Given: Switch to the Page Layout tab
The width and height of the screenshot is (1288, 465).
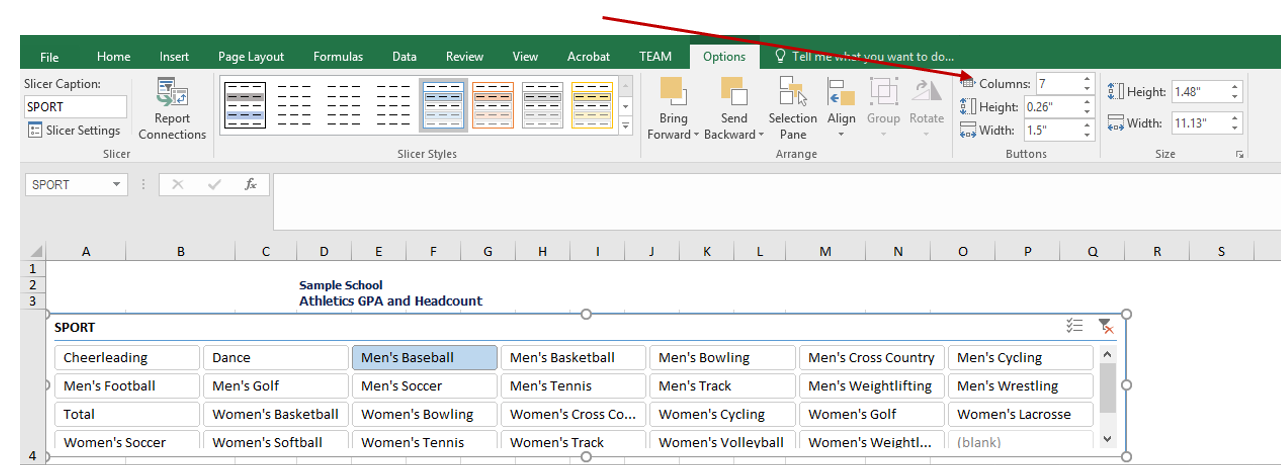Looking at the screenshot, I should pos(252,57).
